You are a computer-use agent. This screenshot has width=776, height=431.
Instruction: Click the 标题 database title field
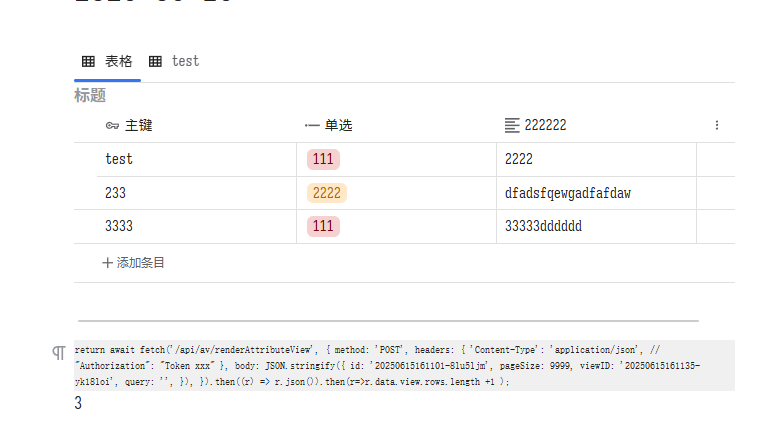coord(90,96)
